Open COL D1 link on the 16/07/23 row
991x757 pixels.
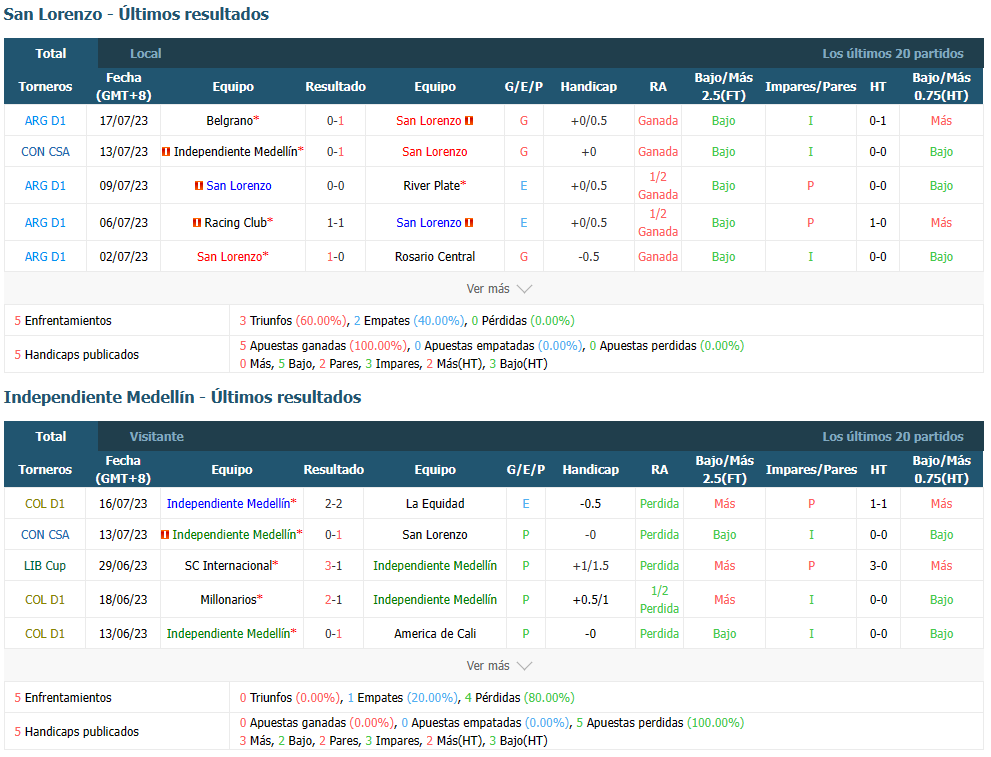click(45, 504)
